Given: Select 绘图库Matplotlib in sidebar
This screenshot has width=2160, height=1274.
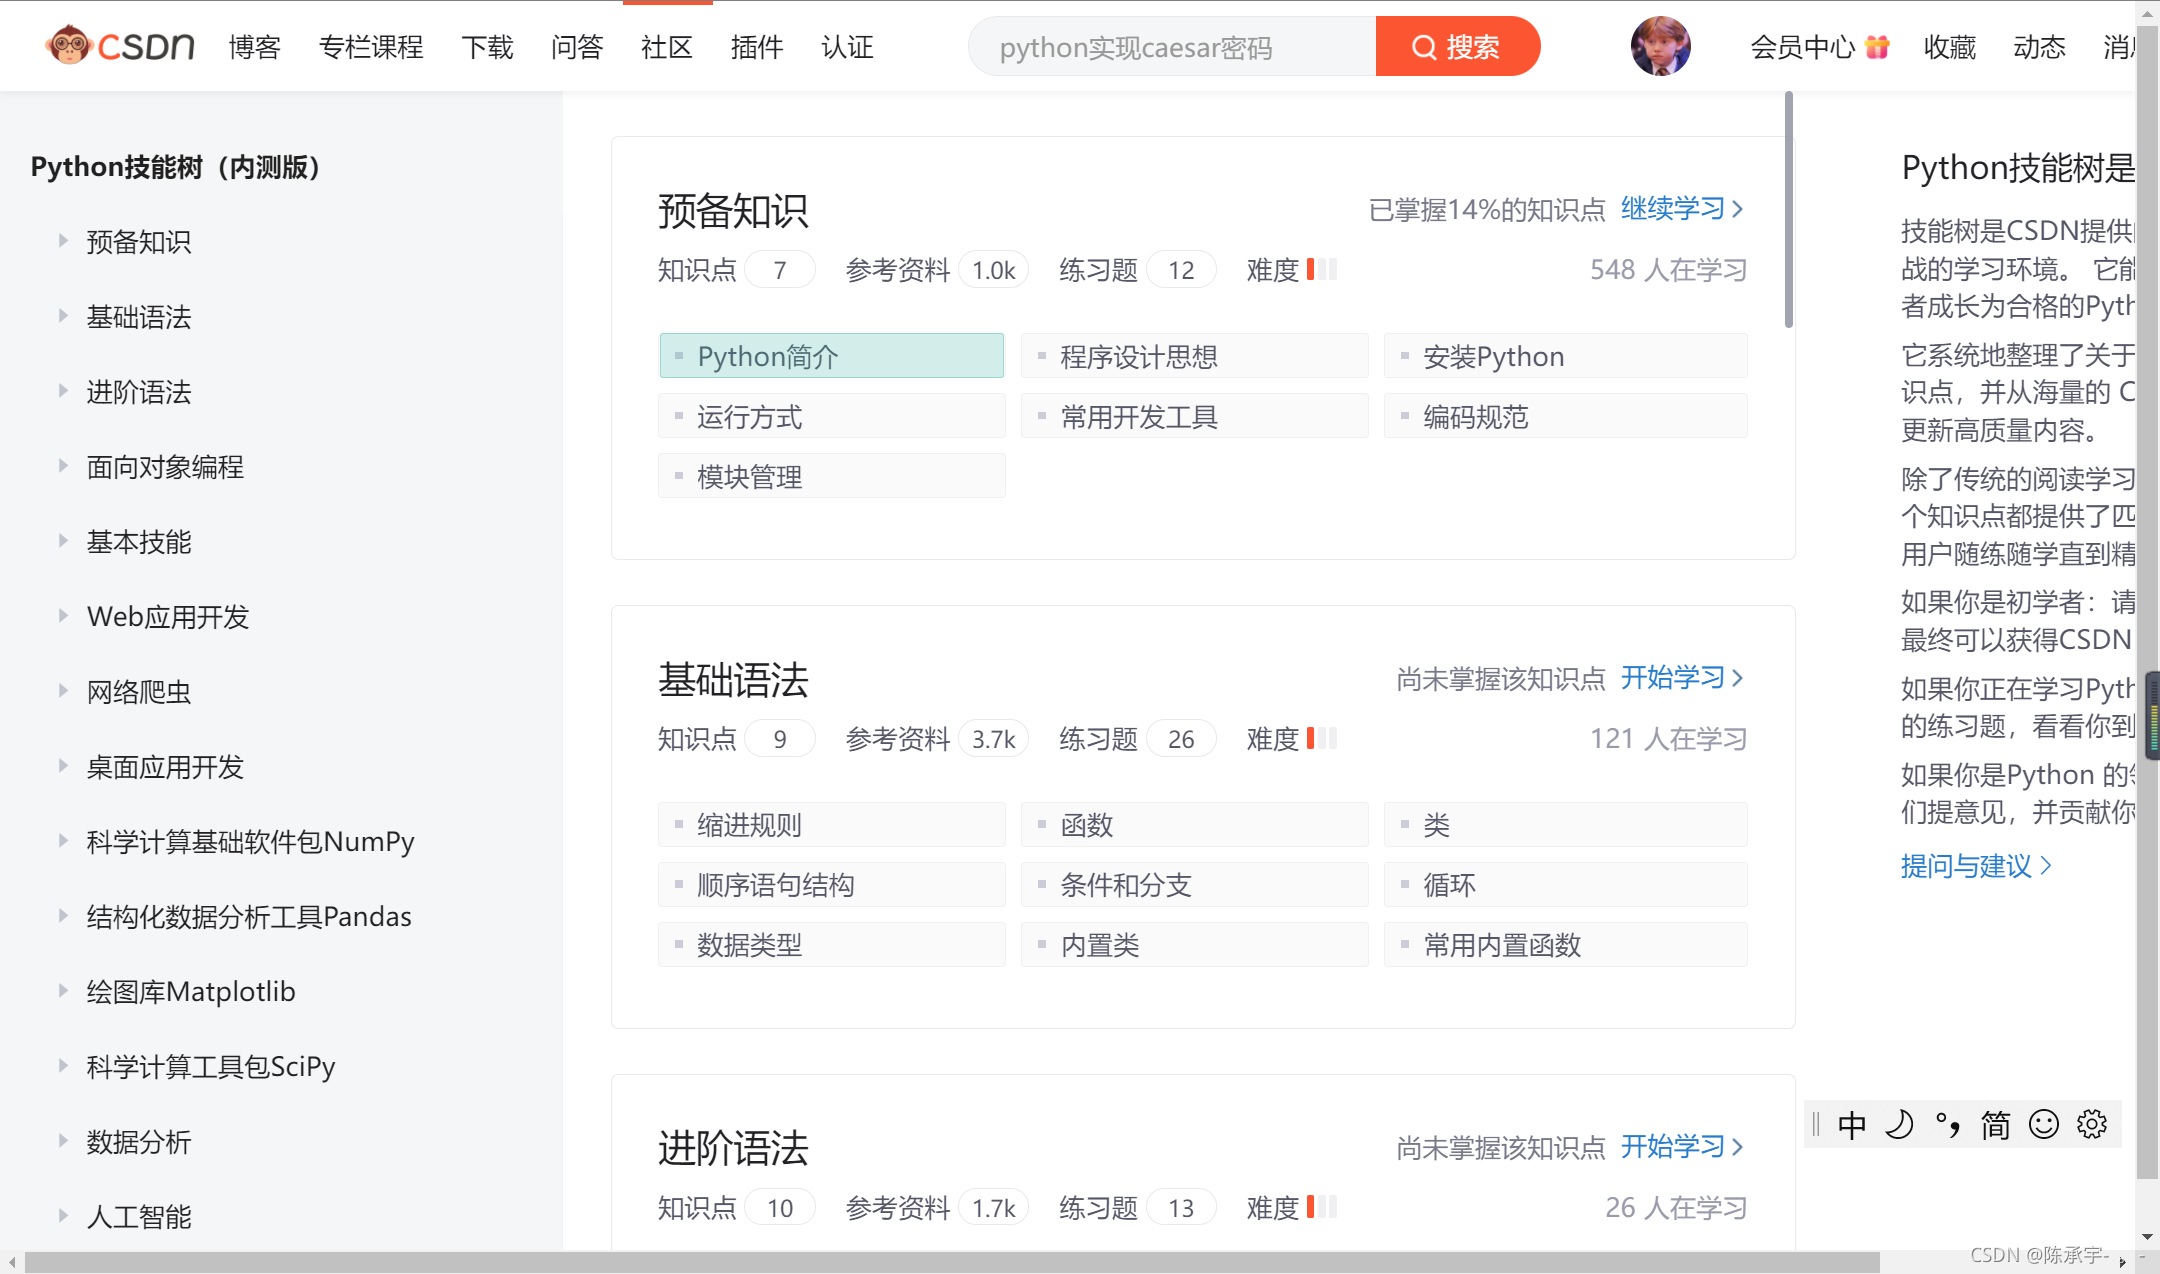Looking at the screenshot, I should pyautogui.click(x=191, y=992).
